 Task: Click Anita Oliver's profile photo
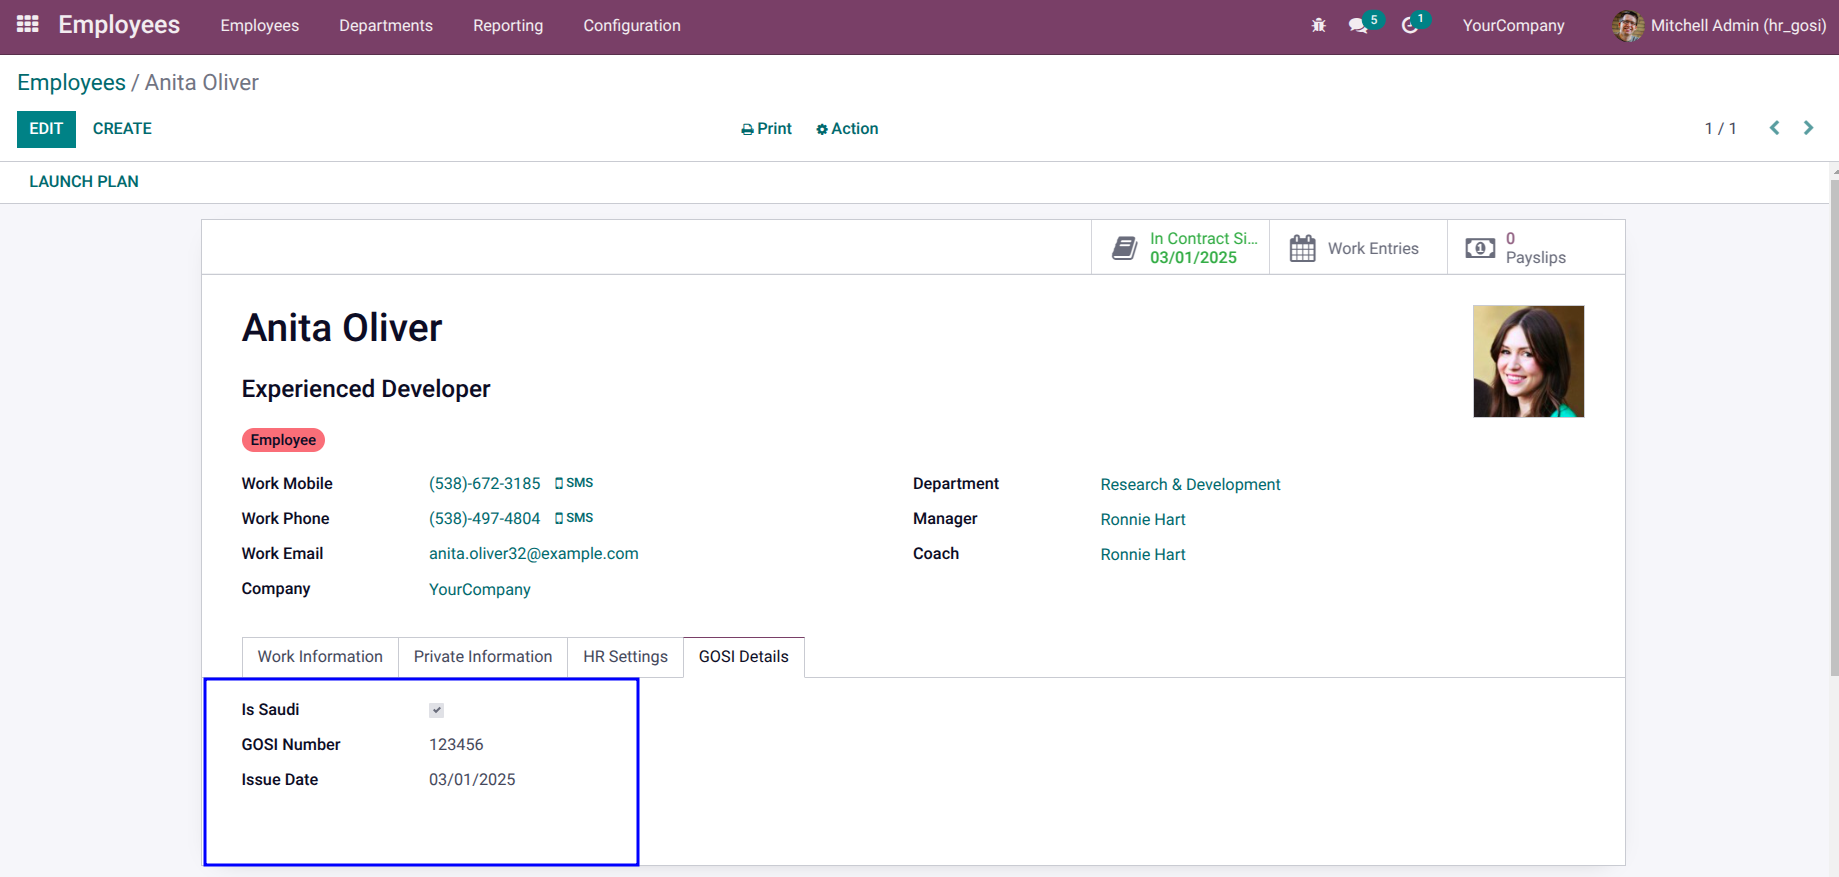click(x=1528, y=361)
